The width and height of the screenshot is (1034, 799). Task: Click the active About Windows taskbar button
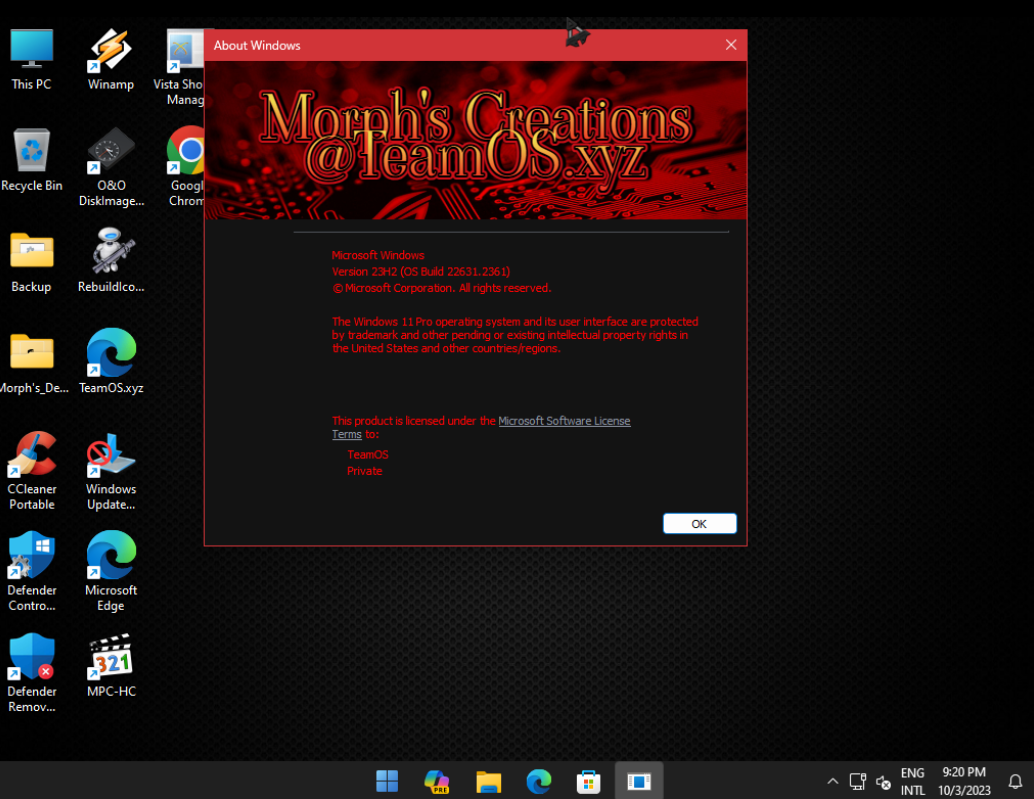click(639, 781)
